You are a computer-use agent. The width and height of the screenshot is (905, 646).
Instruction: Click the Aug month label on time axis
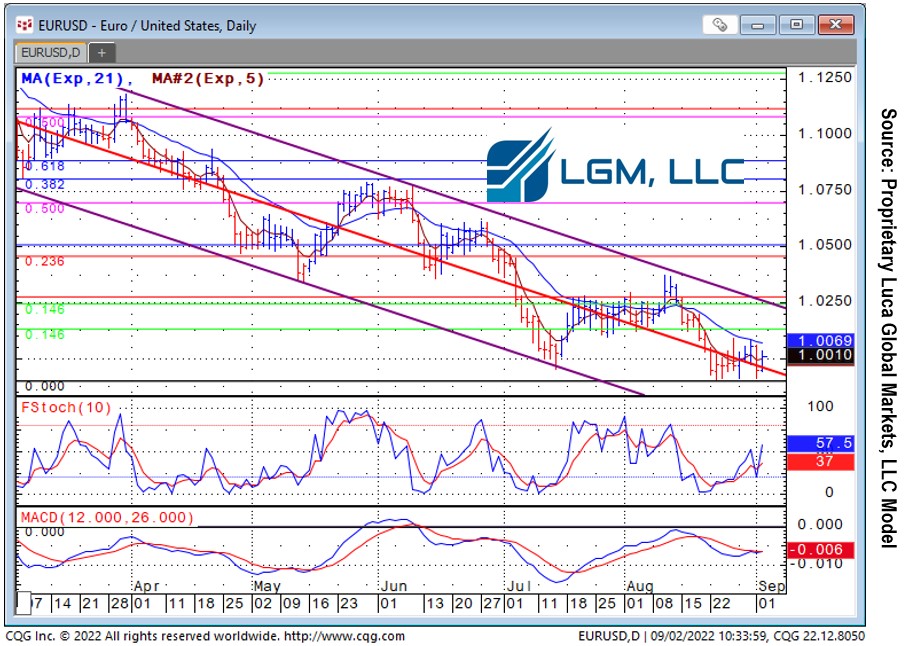point(640,587)
